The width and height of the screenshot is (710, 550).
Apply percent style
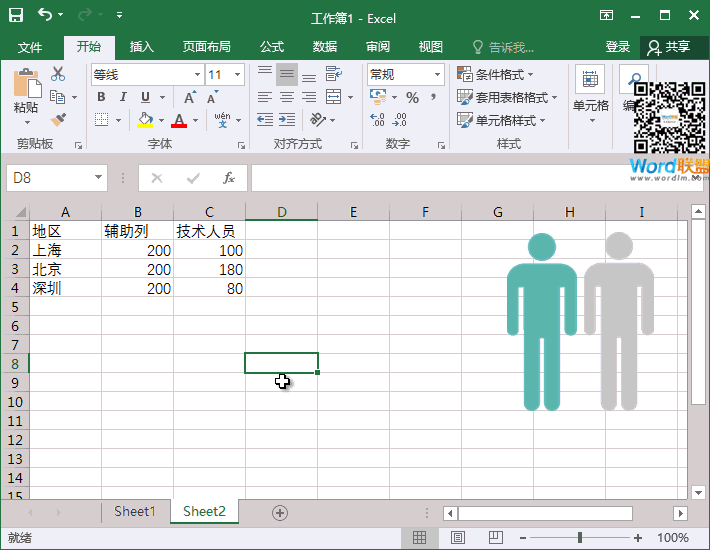click(413, 97)
